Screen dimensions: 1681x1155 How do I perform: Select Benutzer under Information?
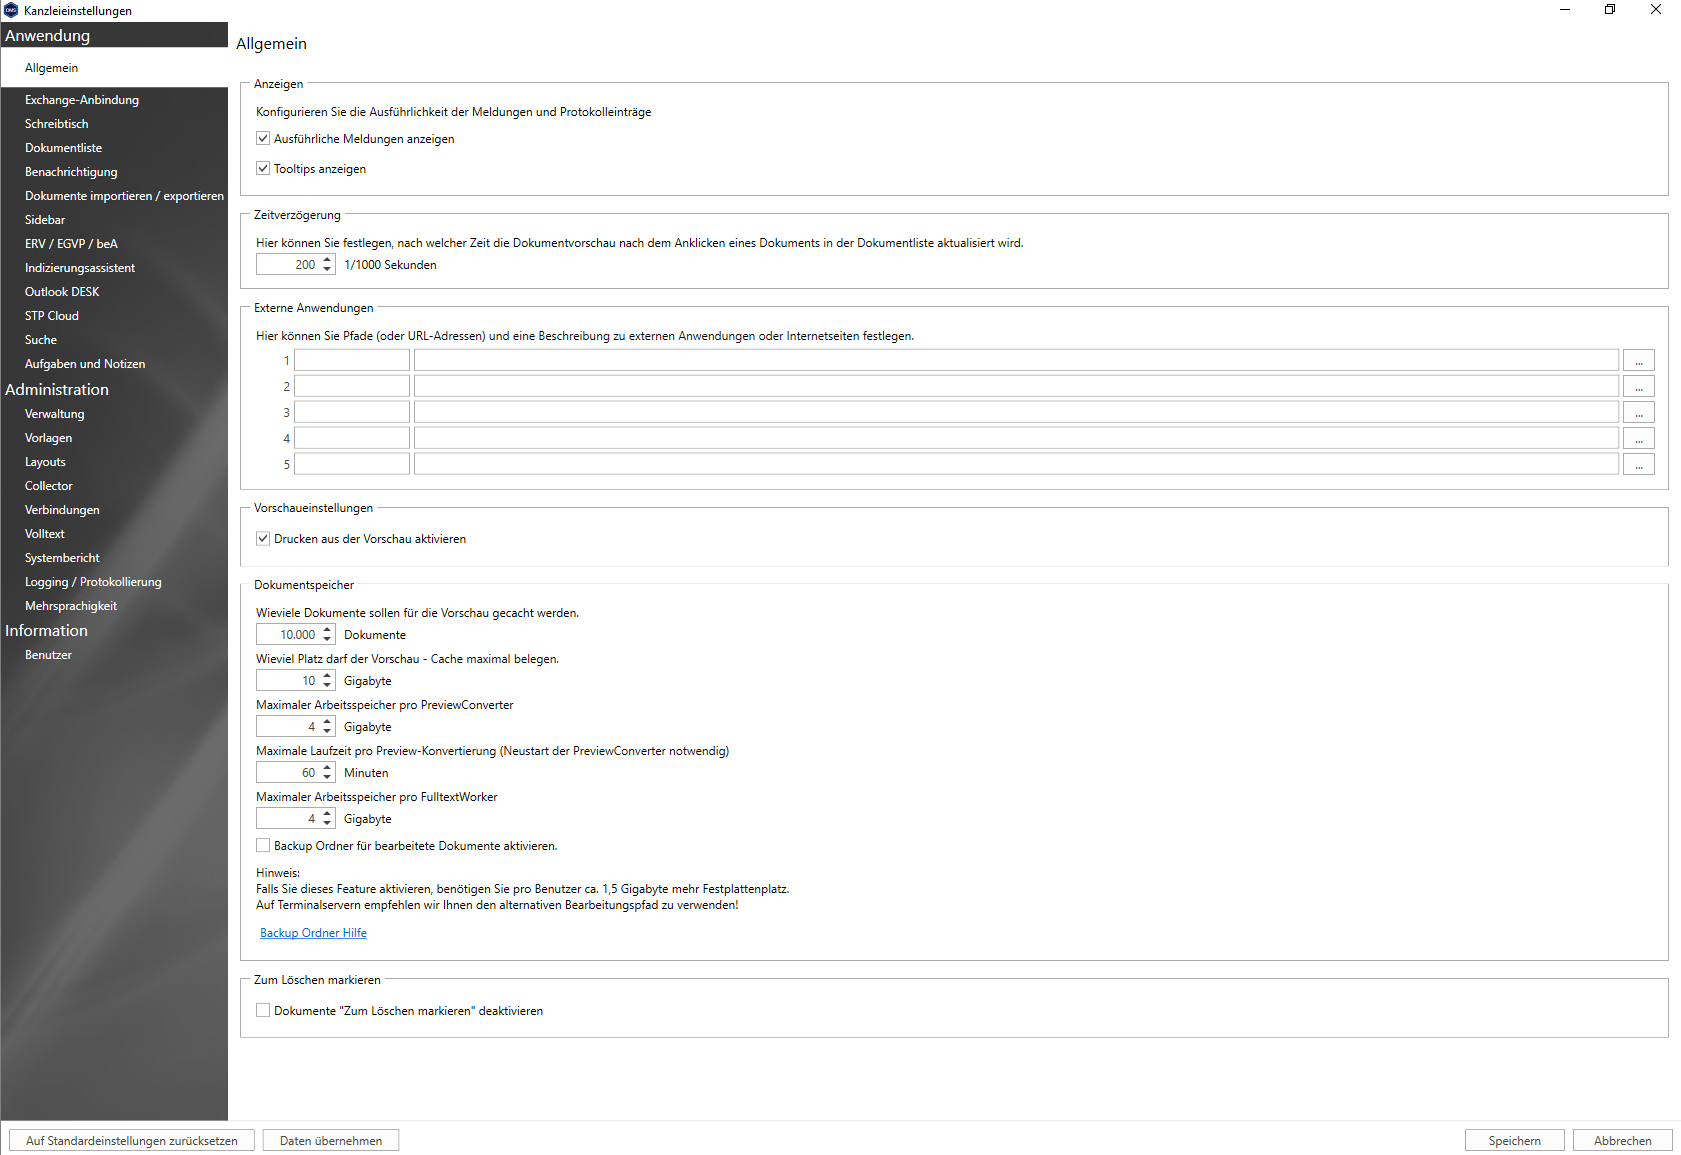pyautogui.click(x=48, y=654)
